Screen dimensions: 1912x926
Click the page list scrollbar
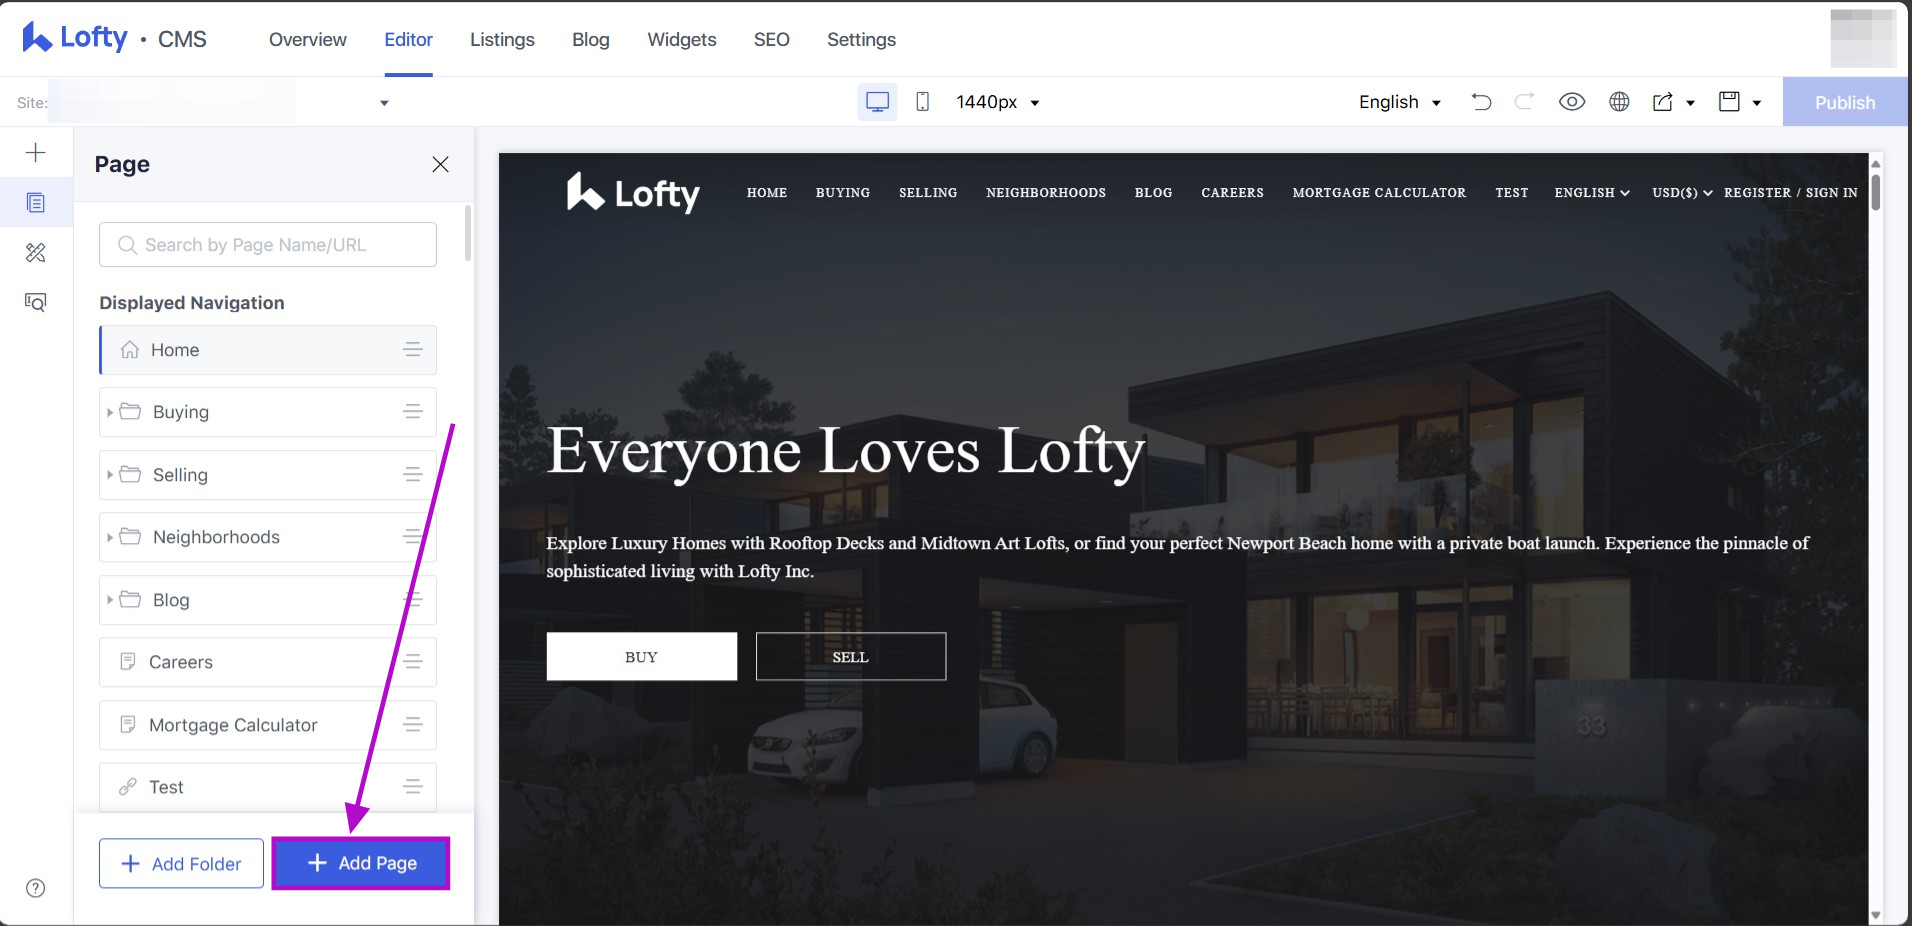point(468,235)
